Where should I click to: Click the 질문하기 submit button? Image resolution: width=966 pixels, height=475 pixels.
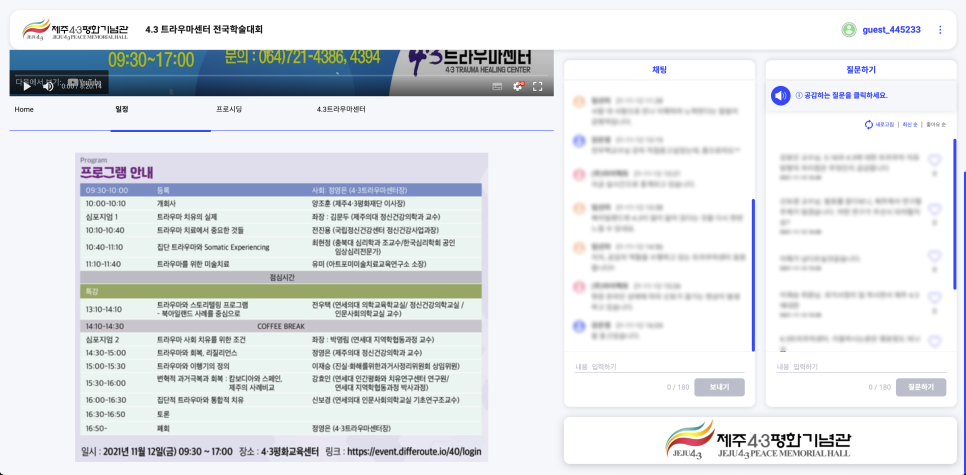920,387
